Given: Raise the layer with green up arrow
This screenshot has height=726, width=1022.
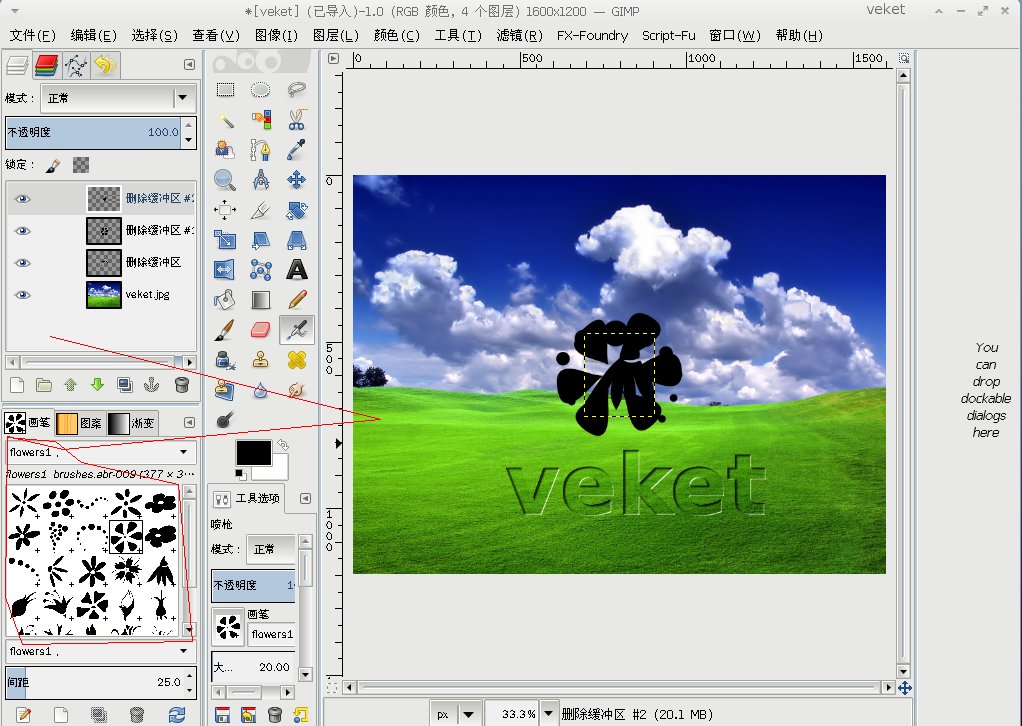Looking at the screenshot, I should coord(70,385).
